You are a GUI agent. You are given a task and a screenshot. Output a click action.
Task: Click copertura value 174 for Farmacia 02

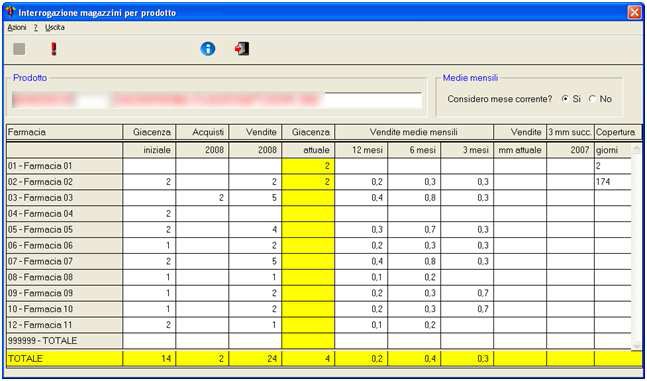pos(613,182)
